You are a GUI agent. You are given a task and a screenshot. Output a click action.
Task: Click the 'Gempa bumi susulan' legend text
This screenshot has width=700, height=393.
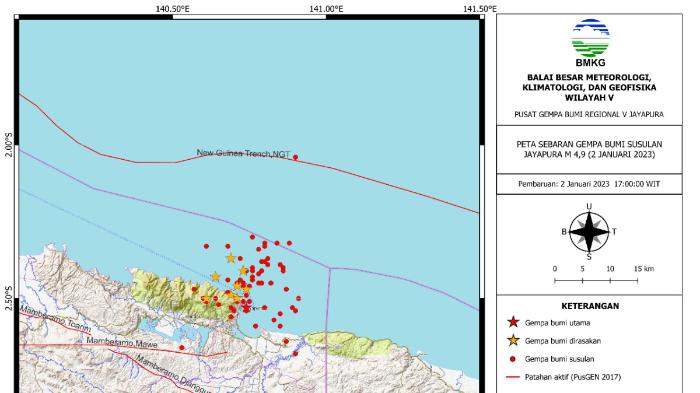[x=559, y=359]
